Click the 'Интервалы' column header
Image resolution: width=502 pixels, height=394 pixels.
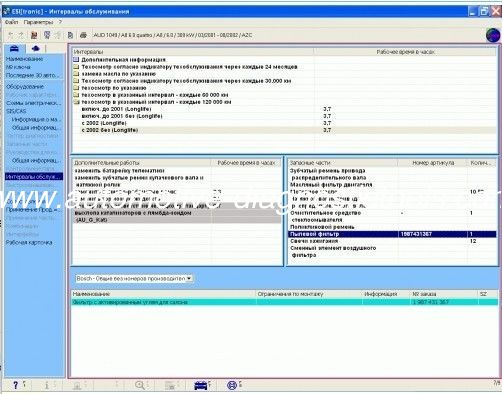[193, 52]
